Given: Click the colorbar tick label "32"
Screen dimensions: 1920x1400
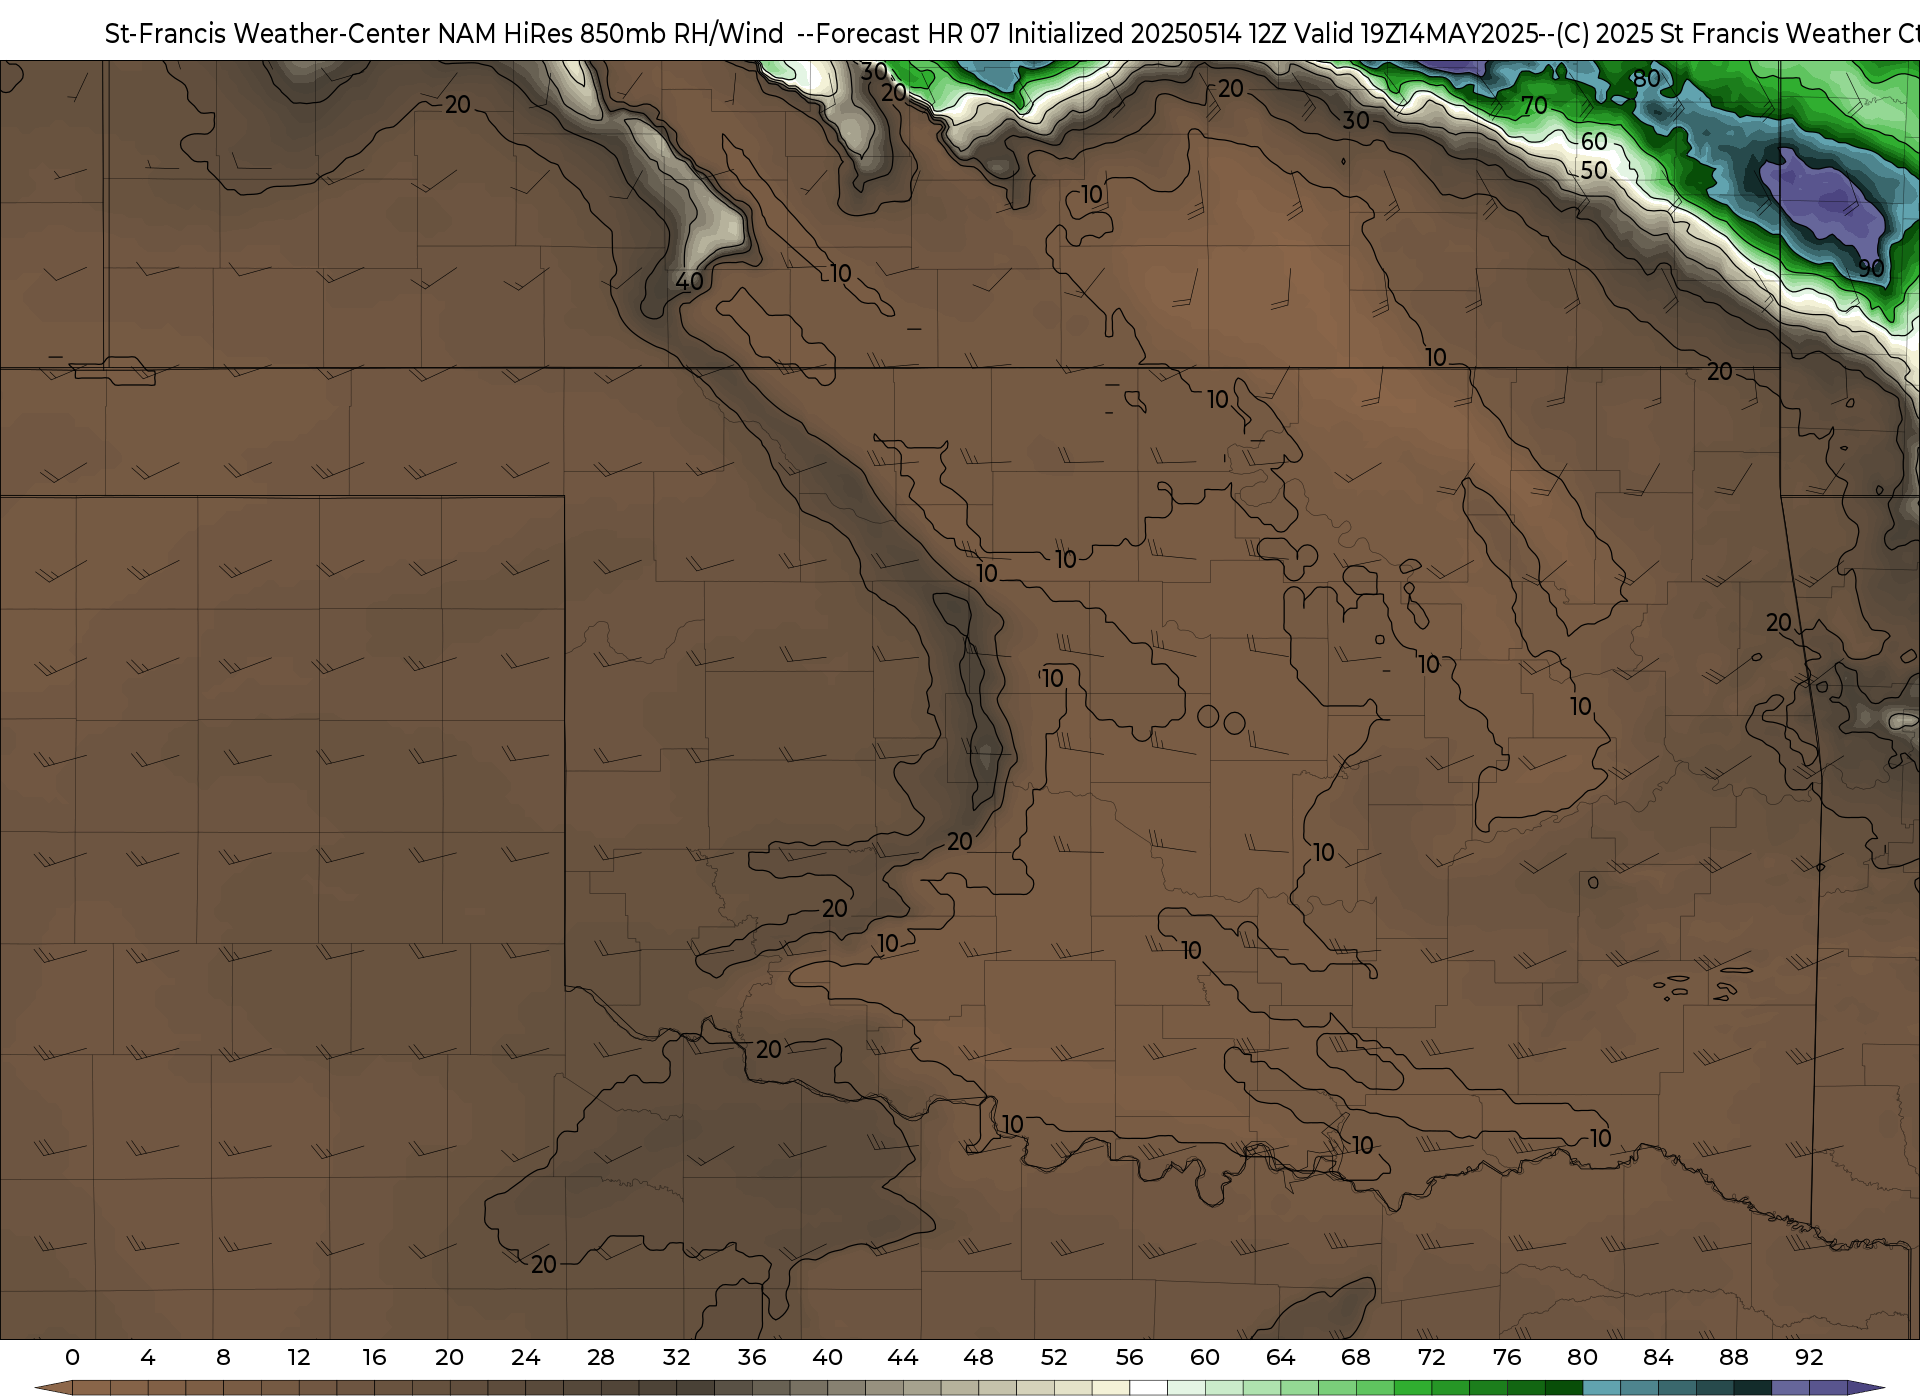Looking at the screenshot, I should coord(676,1357).
